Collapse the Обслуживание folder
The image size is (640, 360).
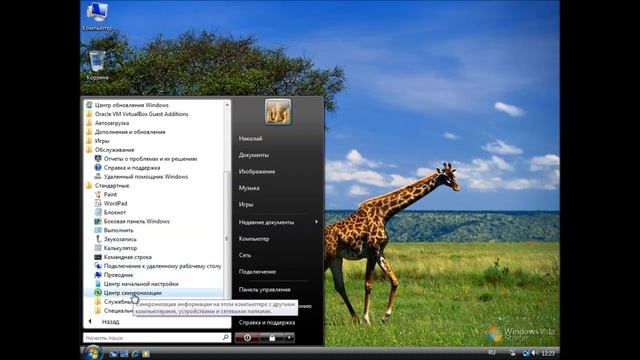pos(110,150)
